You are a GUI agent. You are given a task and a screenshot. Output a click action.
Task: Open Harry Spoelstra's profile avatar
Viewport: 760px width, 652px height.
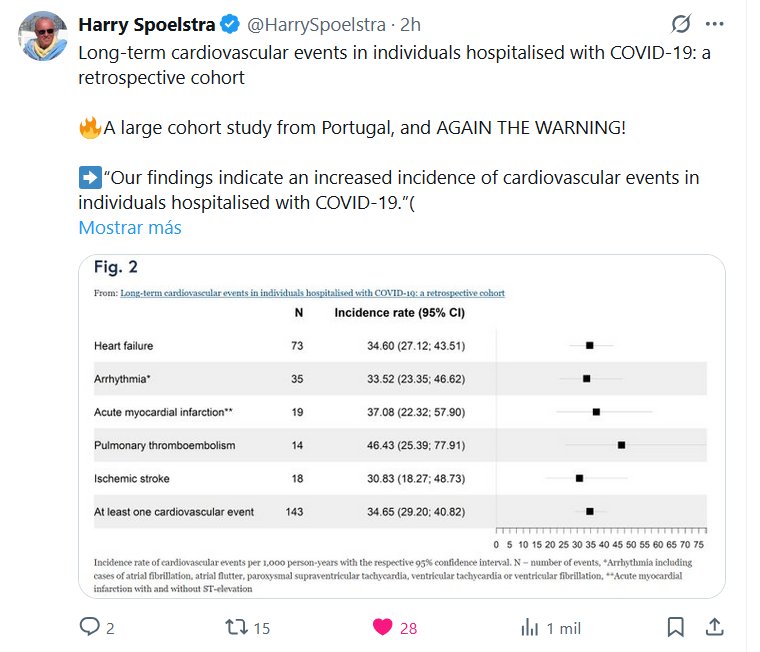[x=43, y=35]
